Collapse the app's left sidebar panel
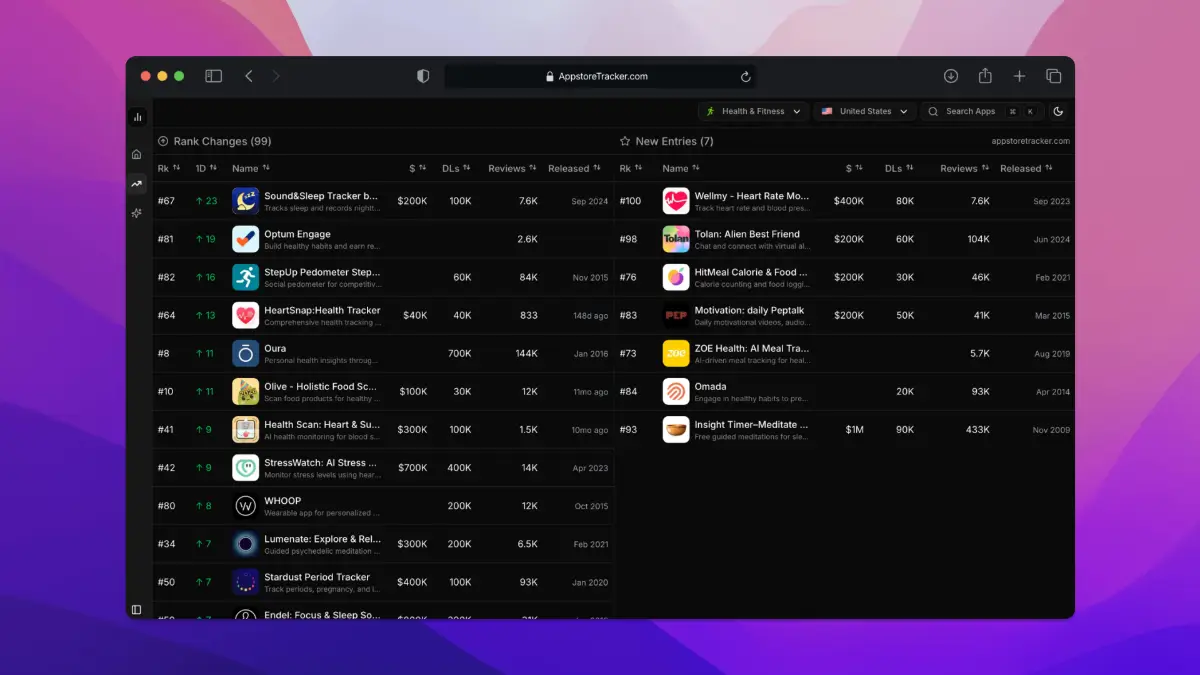This screenshot has height=675, width=1200. [137, 609]
